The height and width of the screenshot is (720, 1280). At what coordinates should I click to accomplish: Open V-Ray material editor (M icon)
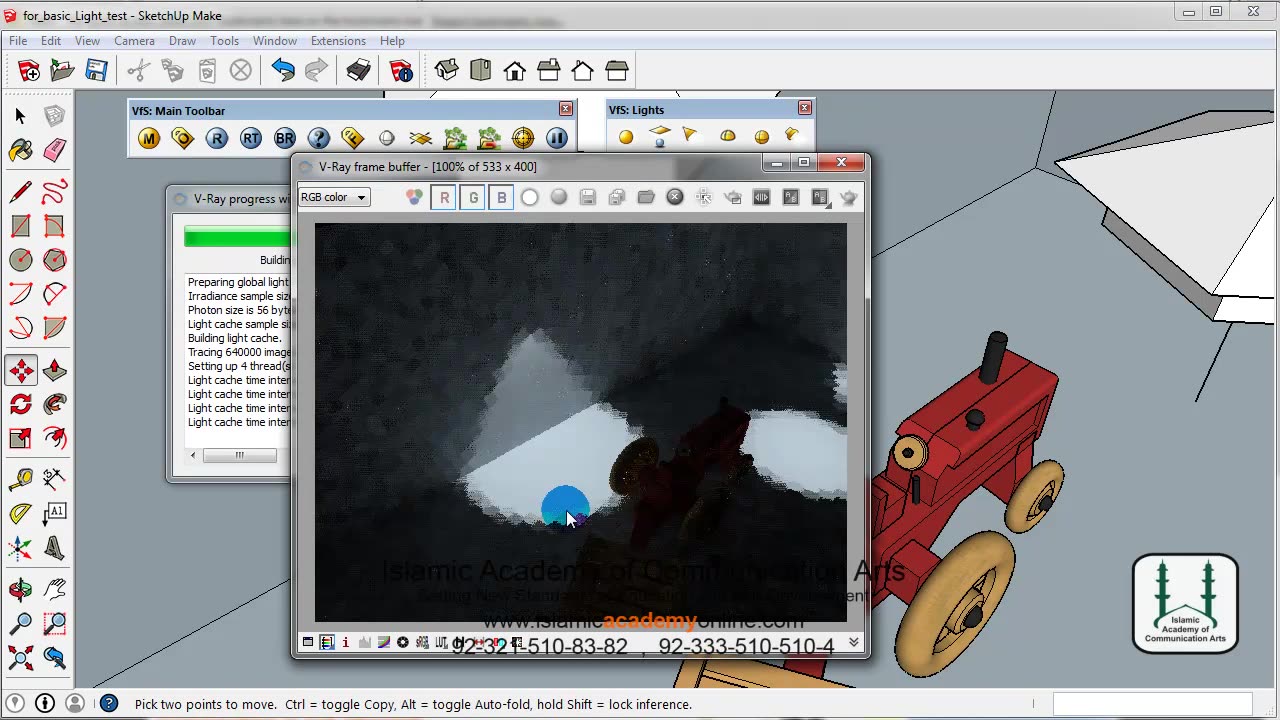coord(149,139)
